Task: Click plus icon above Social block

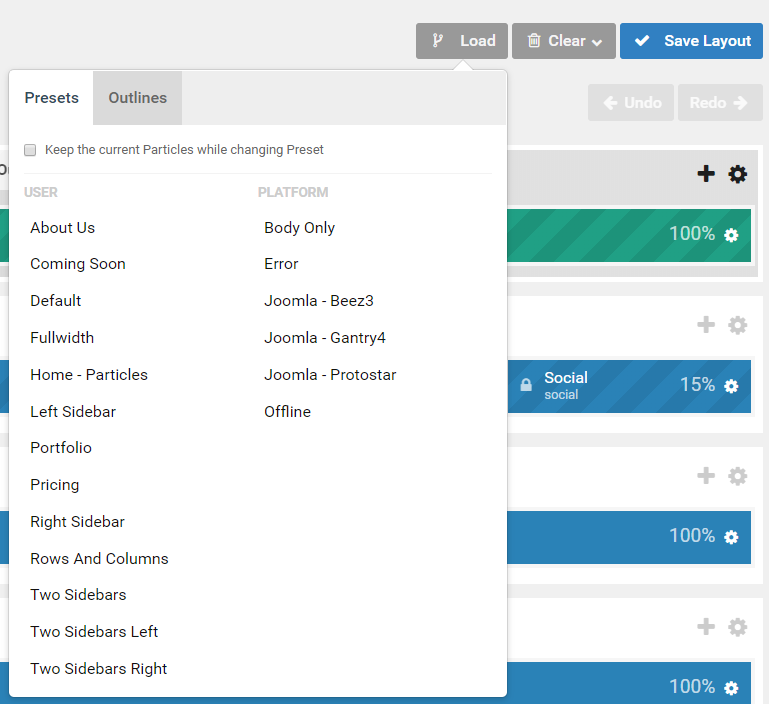Action: point(706,325)
